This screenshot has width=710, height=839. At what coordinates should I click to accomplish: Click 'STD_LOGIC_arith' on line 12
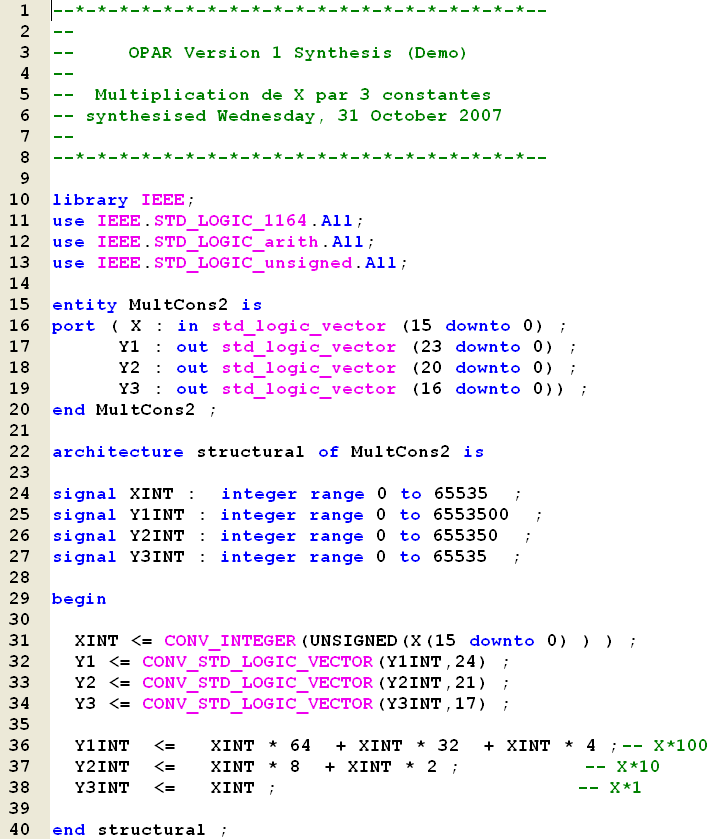(236, 242)
